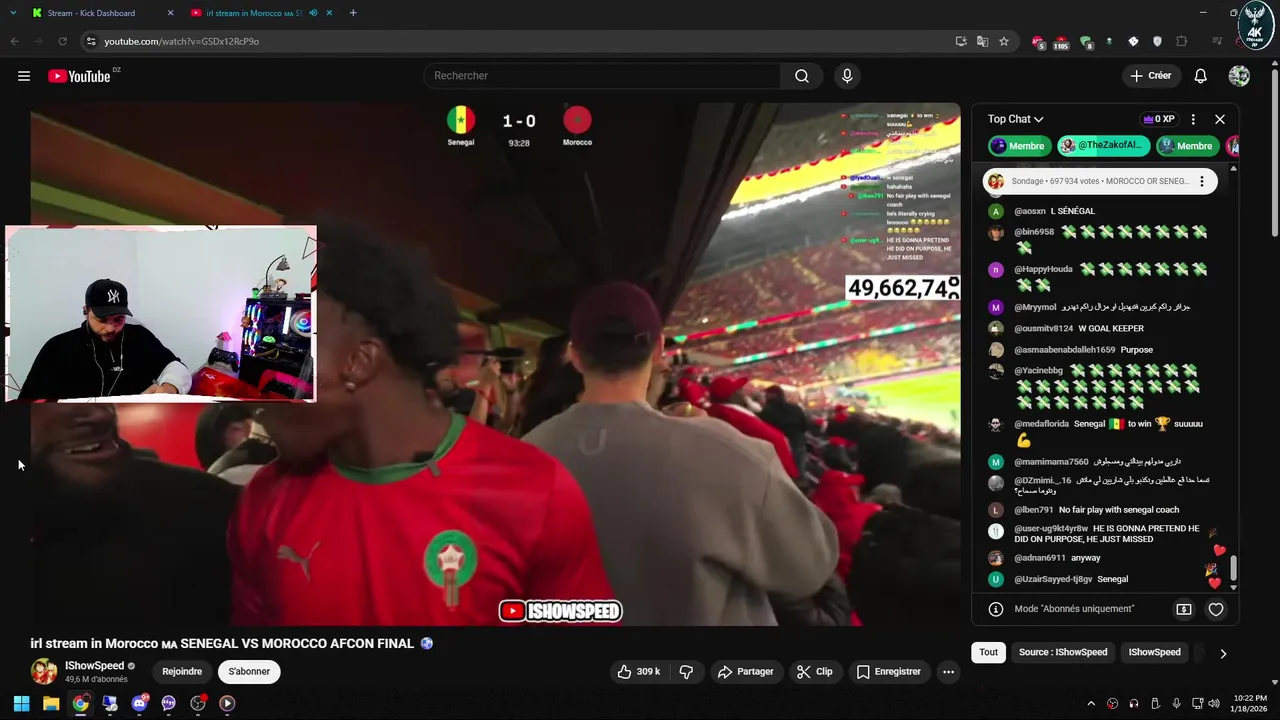Select the Source : IShowSpeed chip
This screenshot has height=720, width=1280.
tap(1063, 652)
